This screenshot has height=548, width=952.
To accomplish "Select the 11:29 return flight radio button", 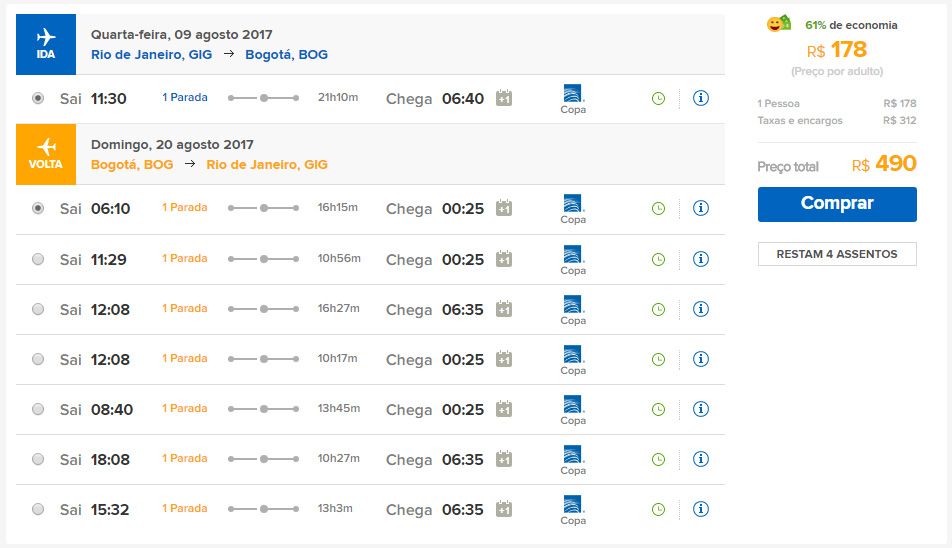I will click(38, 259).
